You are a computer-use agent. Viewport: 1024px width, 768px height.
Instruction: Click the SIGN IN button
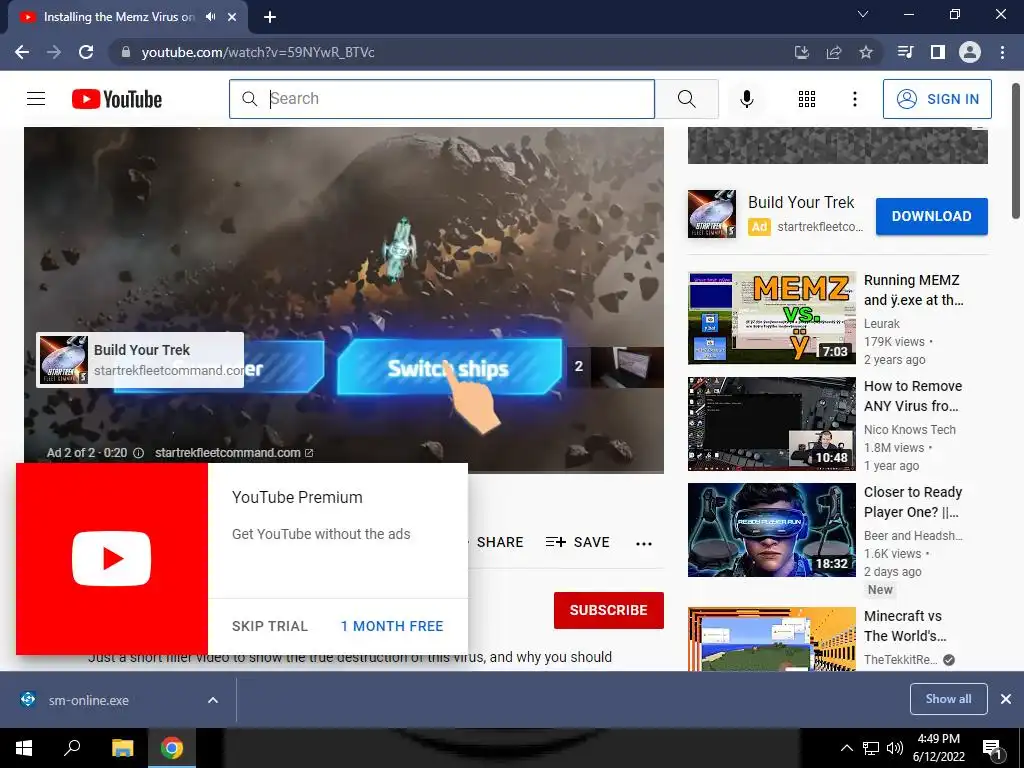(937, 99)
